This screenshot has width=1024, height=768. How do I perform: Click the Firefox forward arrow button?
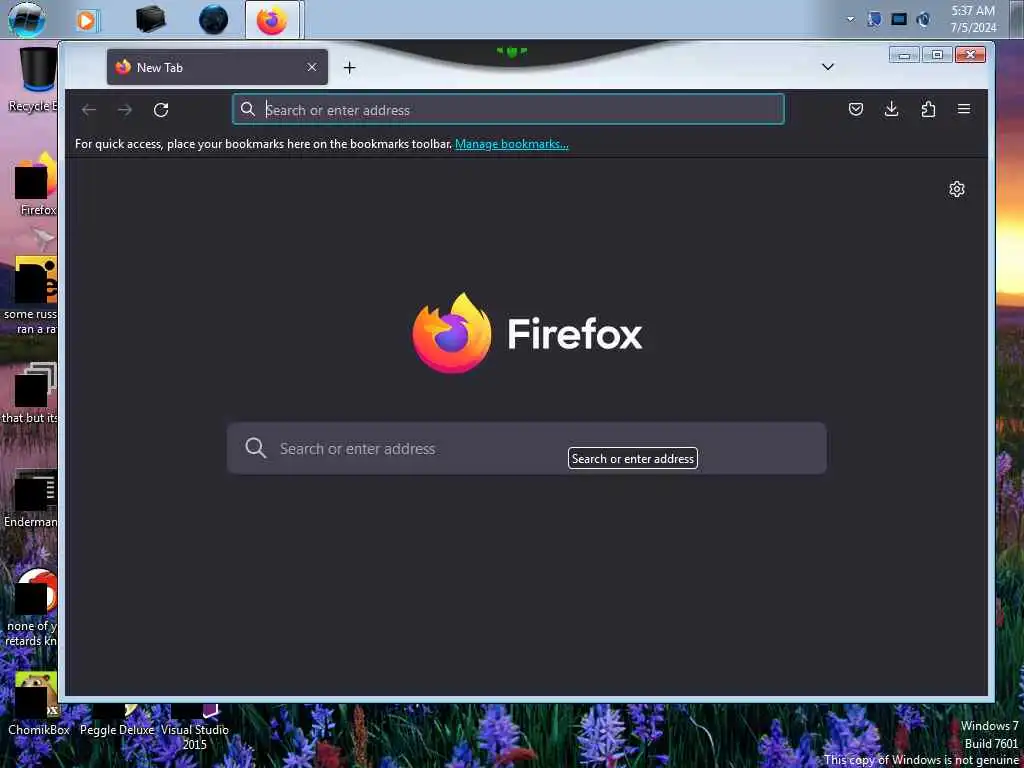(x=125, y=110)
